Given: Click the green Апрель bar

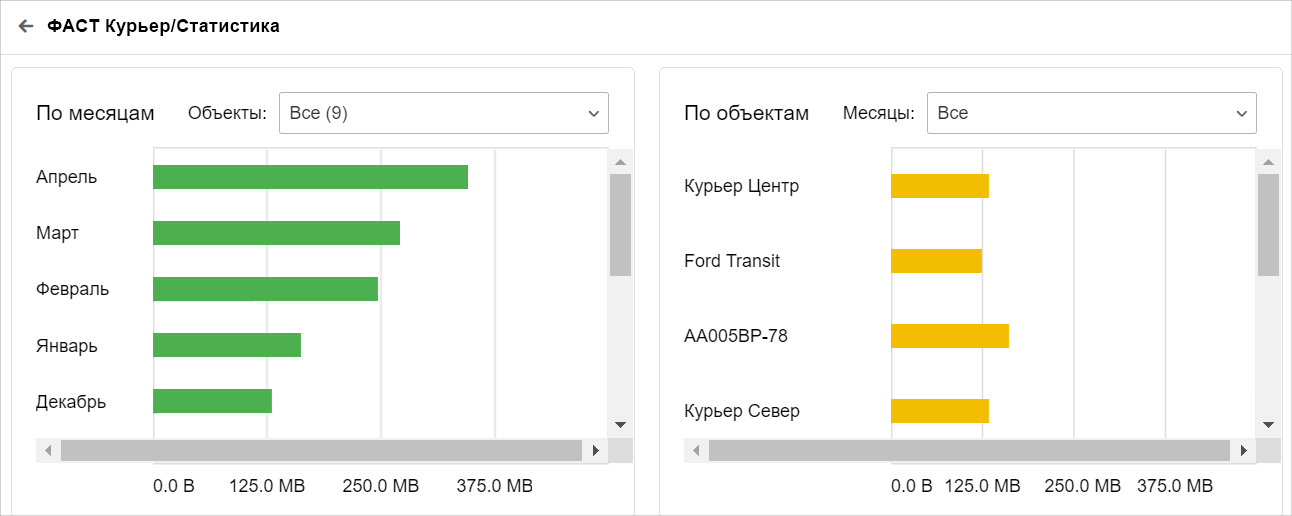Looking at the screenshot, I should 310,177.
